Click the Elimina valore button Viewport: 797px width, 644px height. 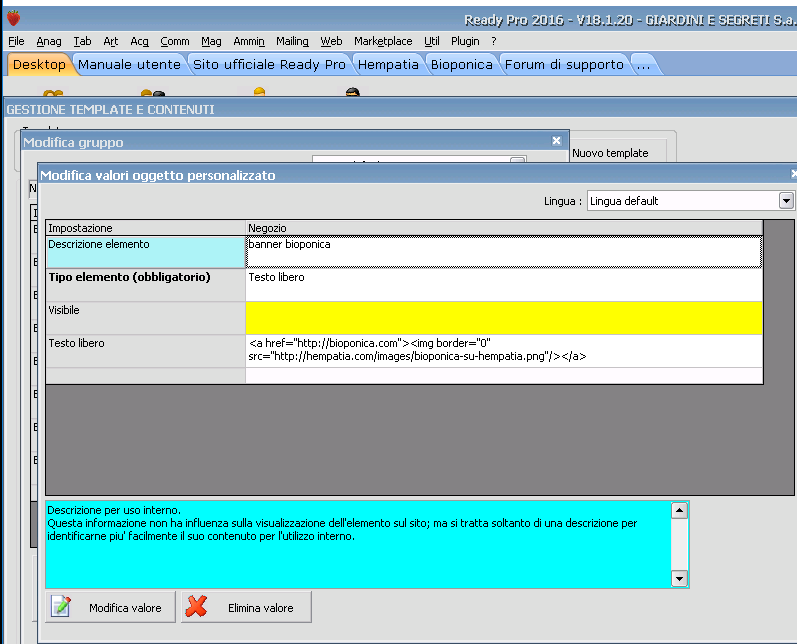pos(246,607)
